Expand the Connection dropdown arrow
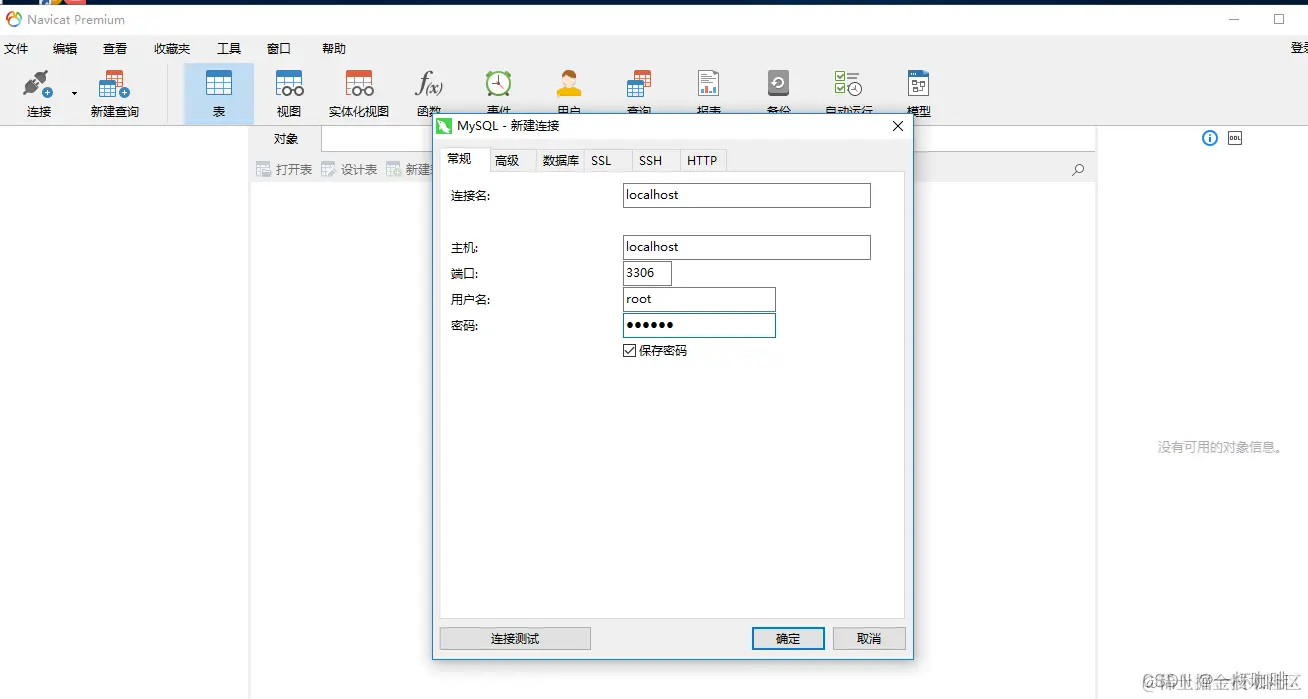Screen dimensions: 1308x699 click(74, 94)
